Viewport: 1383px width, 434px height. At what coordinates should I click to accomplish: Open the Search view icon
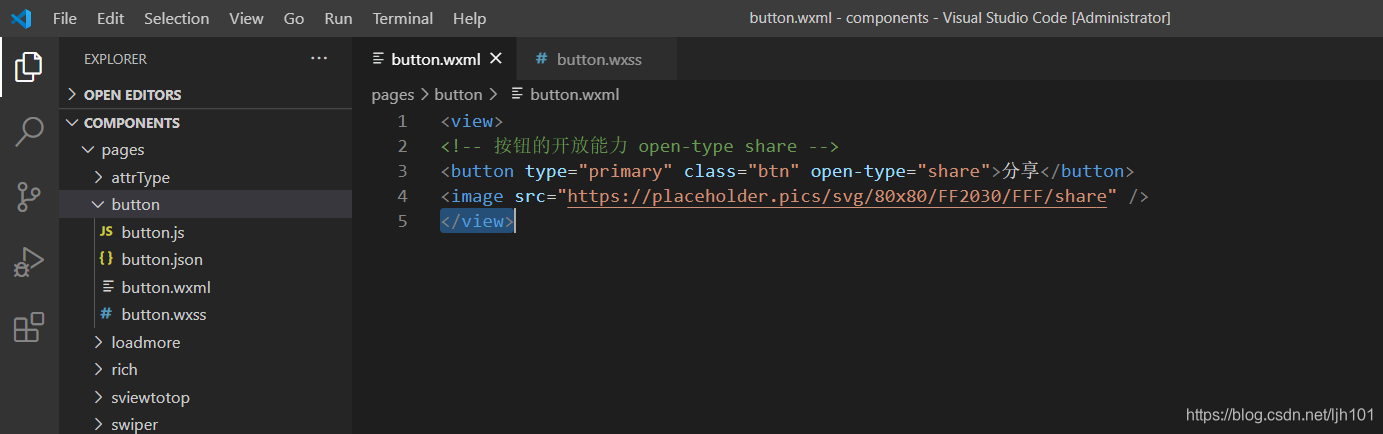(x=29, y=131)
